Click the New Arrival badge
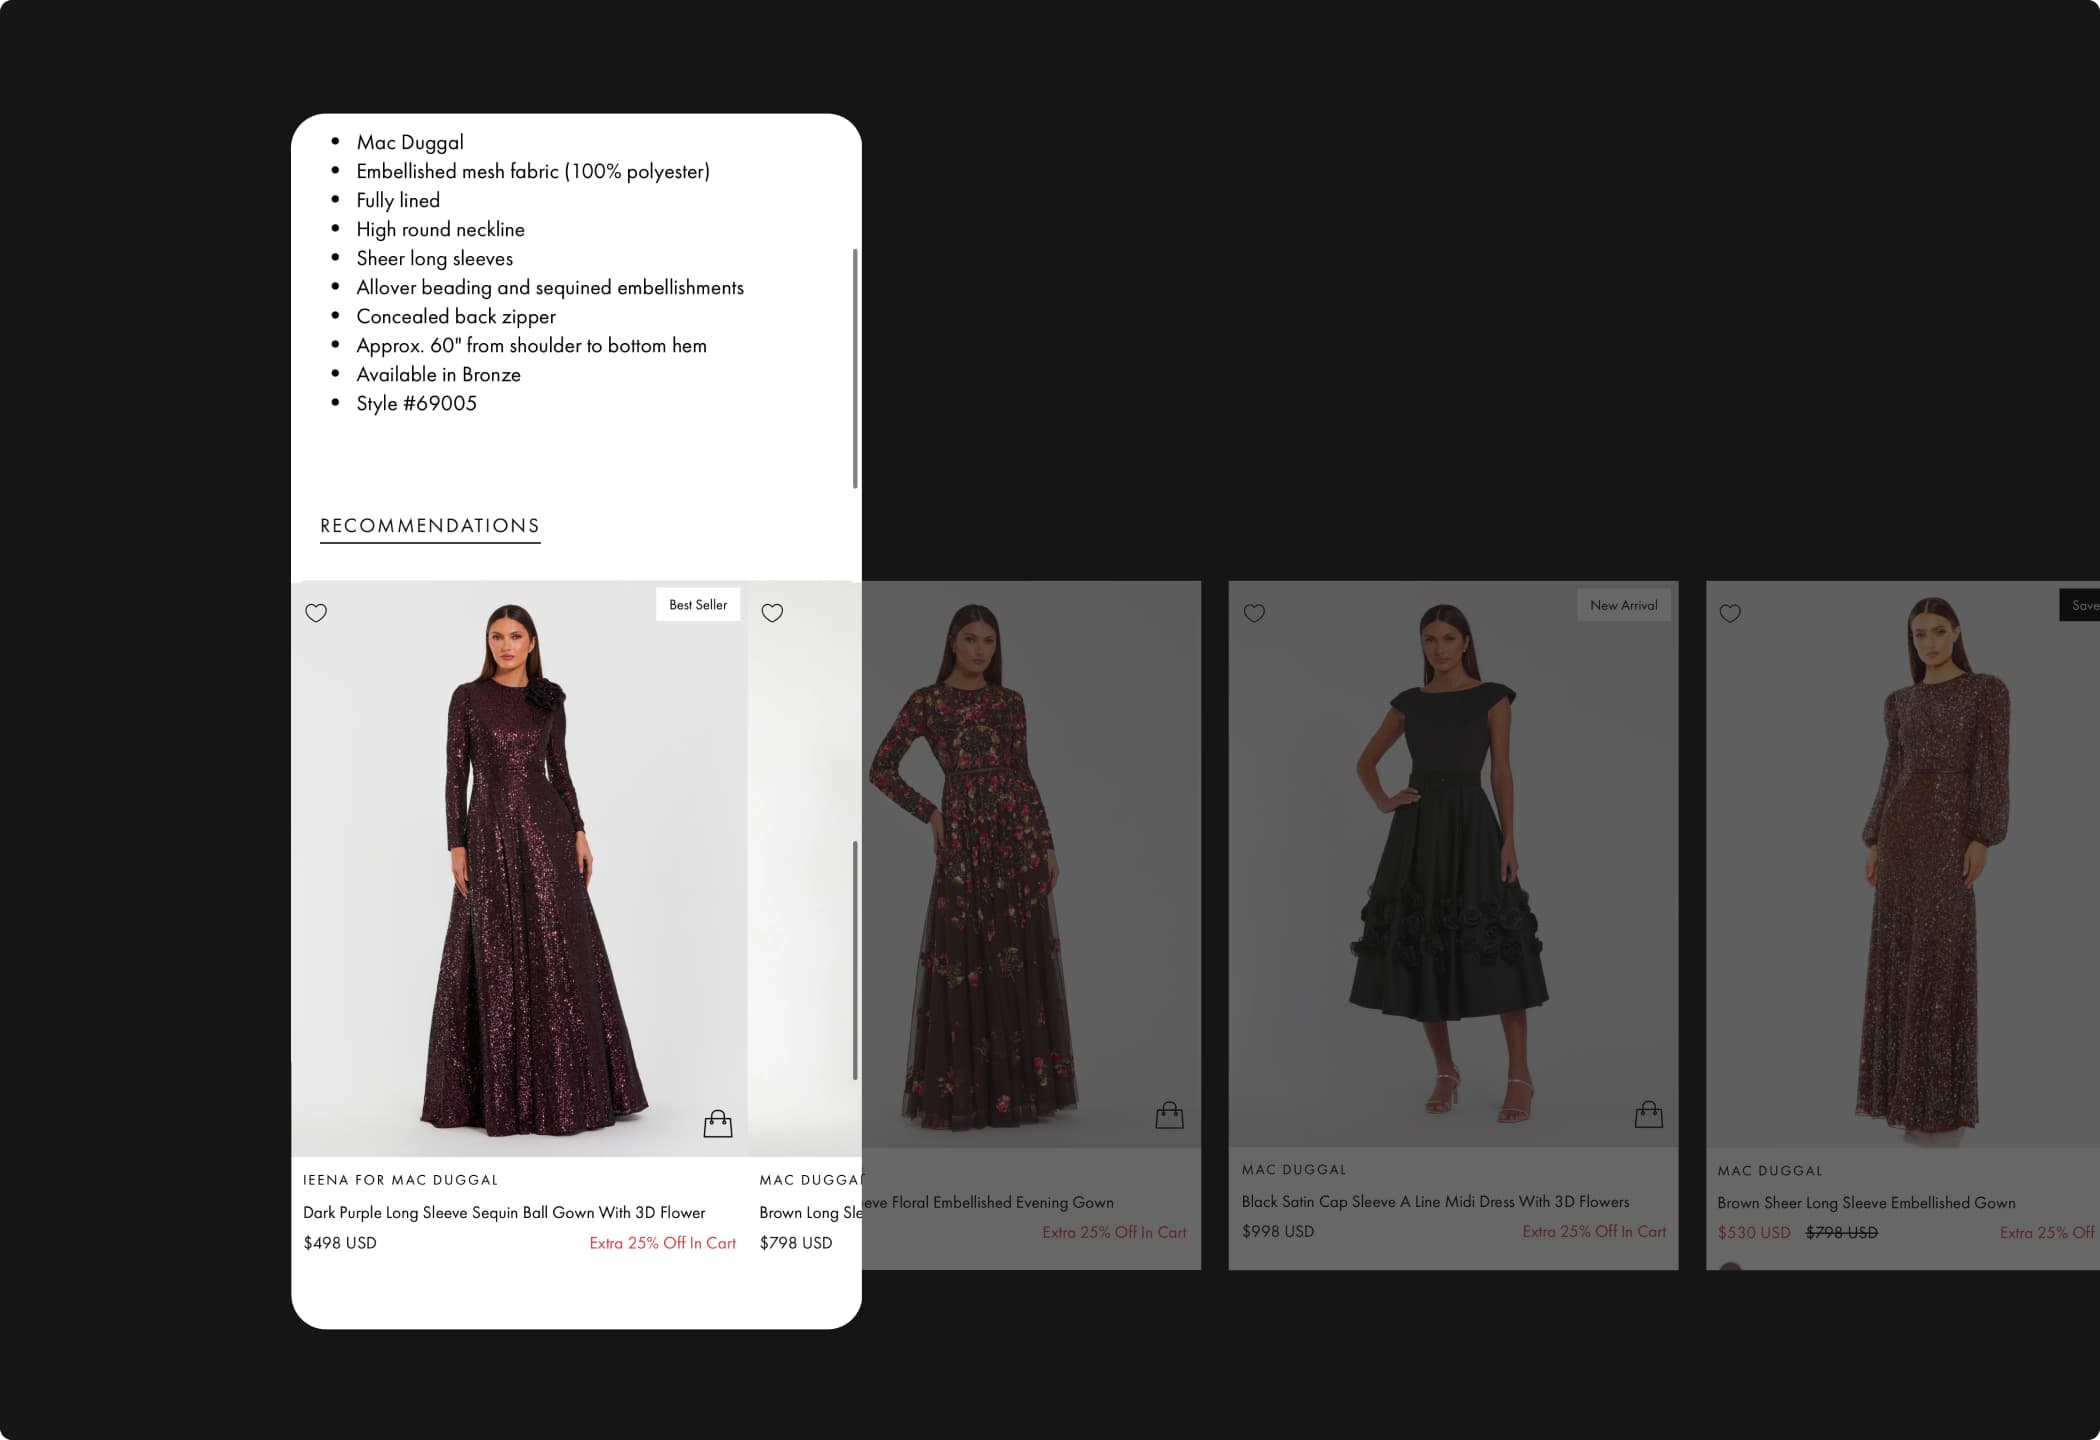The image size is (2100, 1440). coord(1623,606)
